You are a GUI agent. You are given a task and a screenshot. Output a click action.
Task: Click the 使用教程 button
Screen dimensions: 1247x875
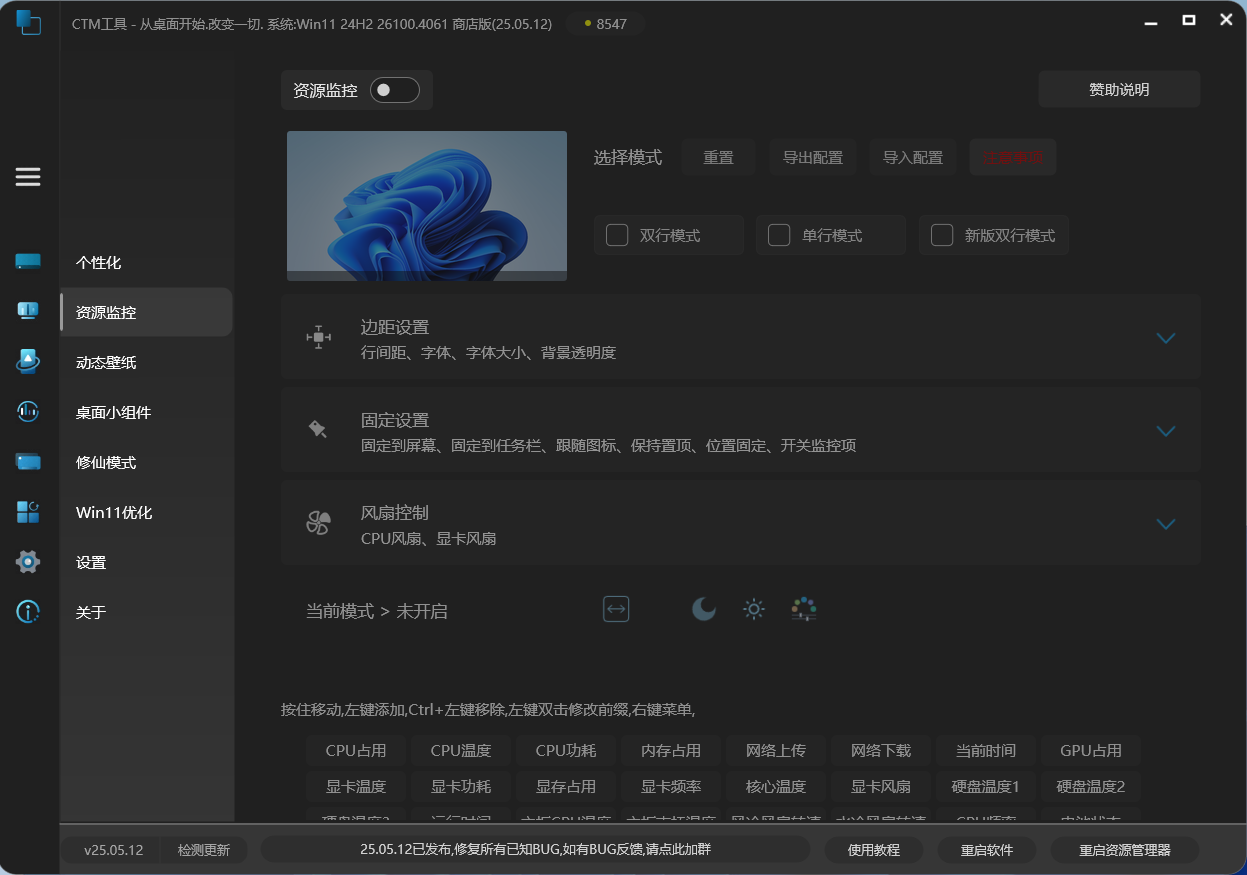coord(874,850)
